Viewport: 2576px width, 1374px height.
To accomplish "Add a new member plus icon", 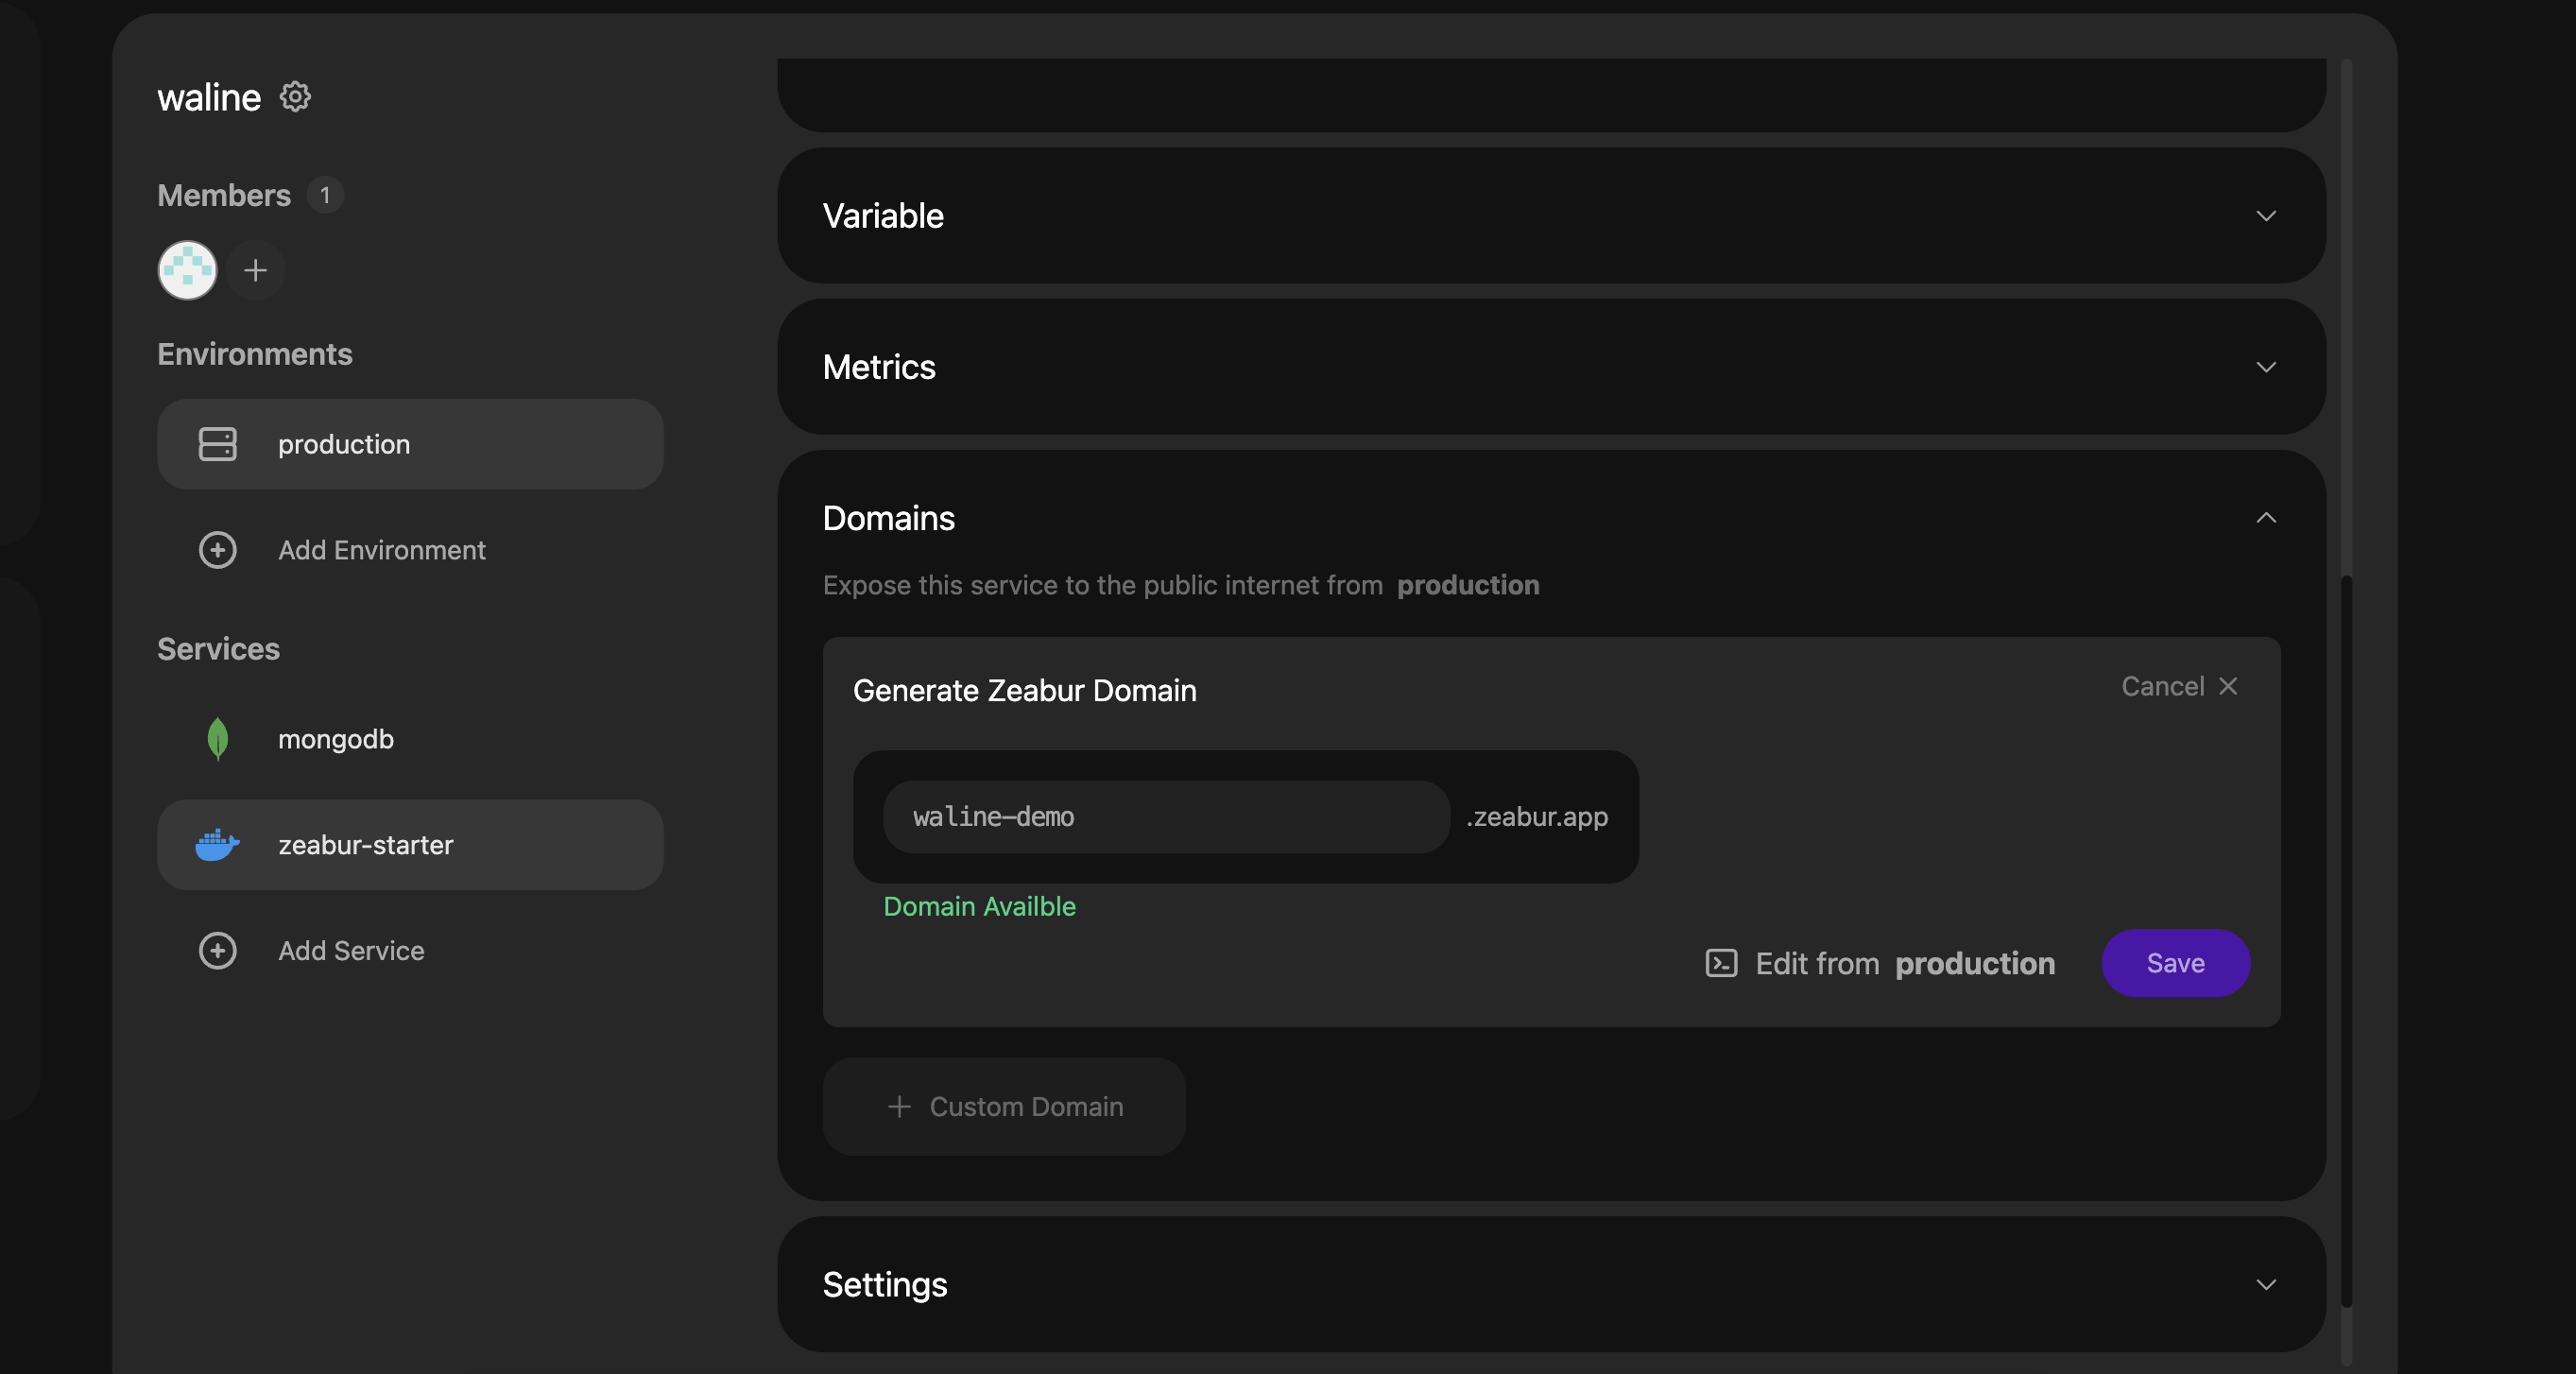I will pyautogui.click(x=255, y=270).
